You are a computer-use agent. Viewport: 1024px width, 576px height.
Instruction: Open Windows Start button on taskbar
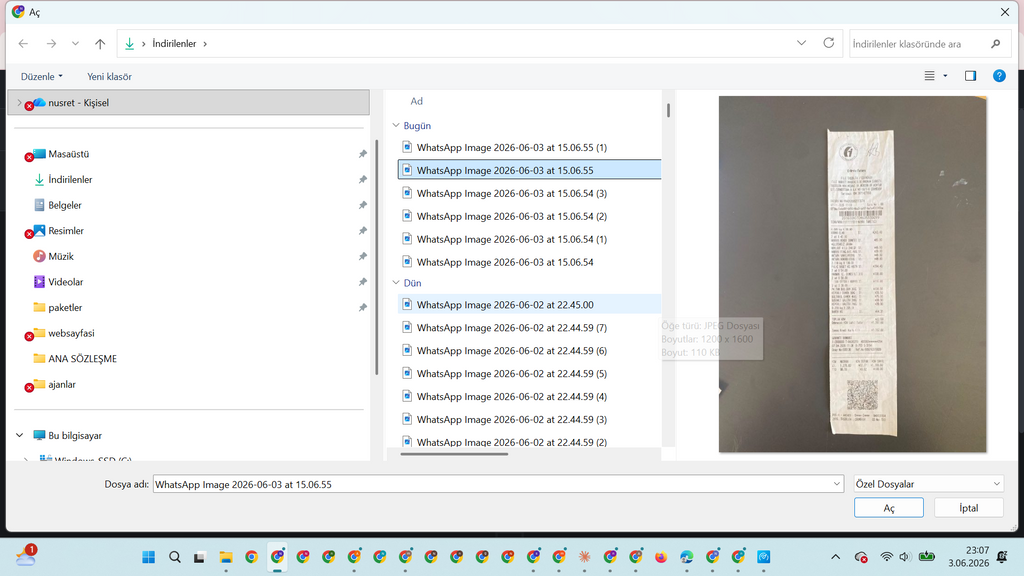(x=149, y=557)
